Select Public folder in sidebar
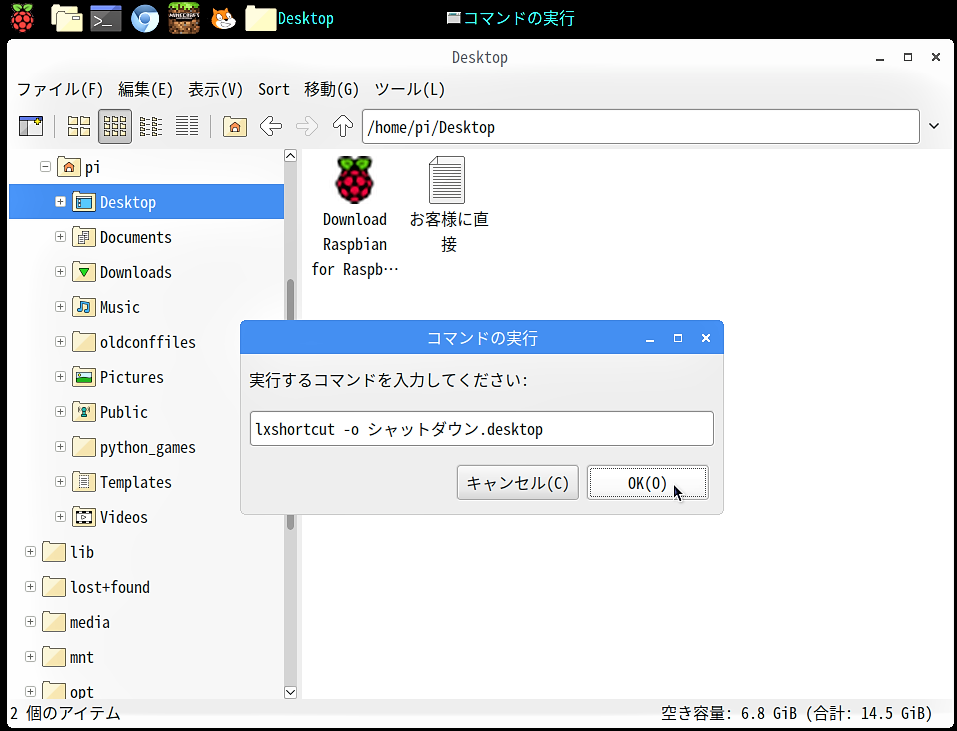Image resolution: width=957 pixels, height=731 pixels. click(x=110, y=412)
